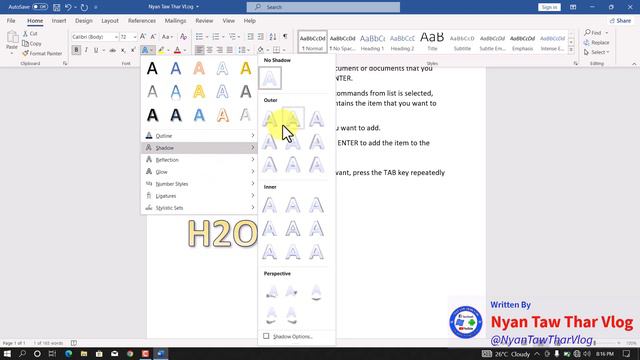The width and height of the screenshot is (640, 360).
Task: Switch to the Layout tab
Action: [x=110, y=20]
